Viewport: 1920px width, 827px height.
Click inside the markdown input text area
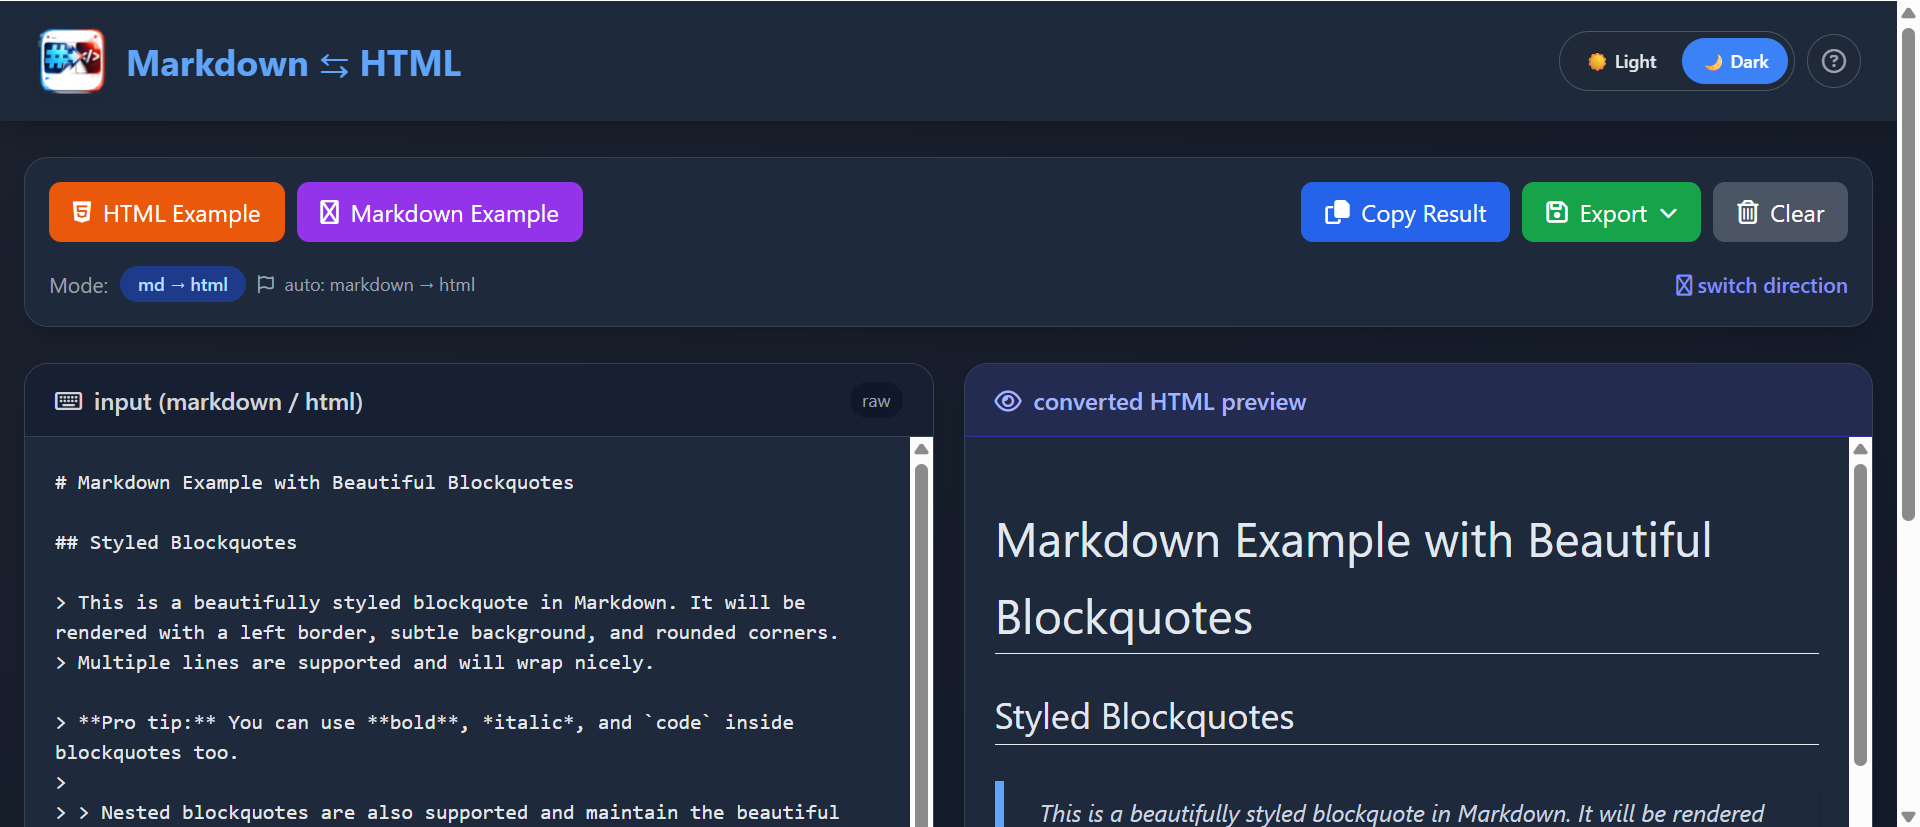[x=468, y=632]
